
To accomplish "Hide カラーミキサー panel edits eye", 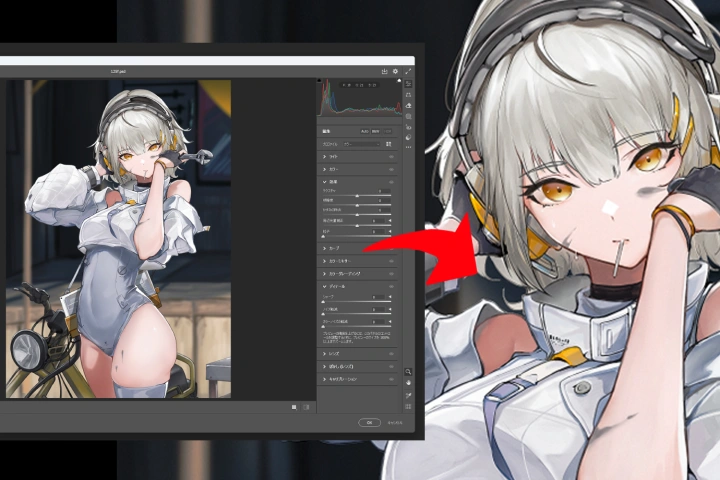I will click(391, 261).
